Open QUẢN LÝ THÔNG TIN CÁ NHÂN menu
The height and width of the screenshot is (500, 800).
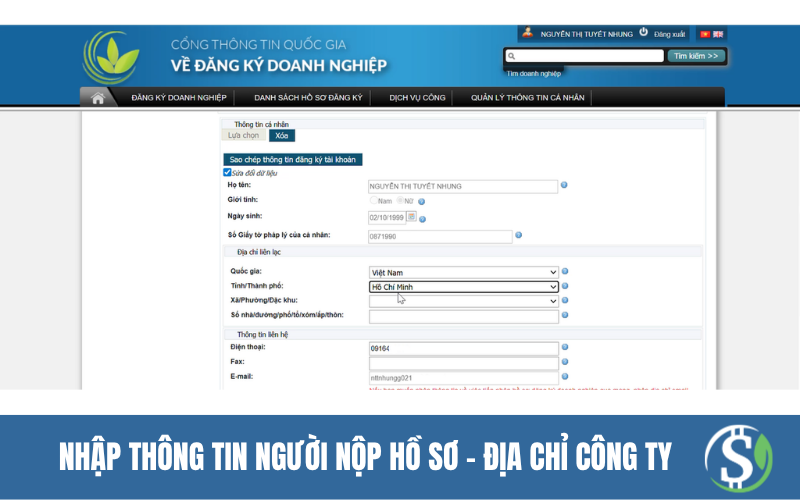528,97
